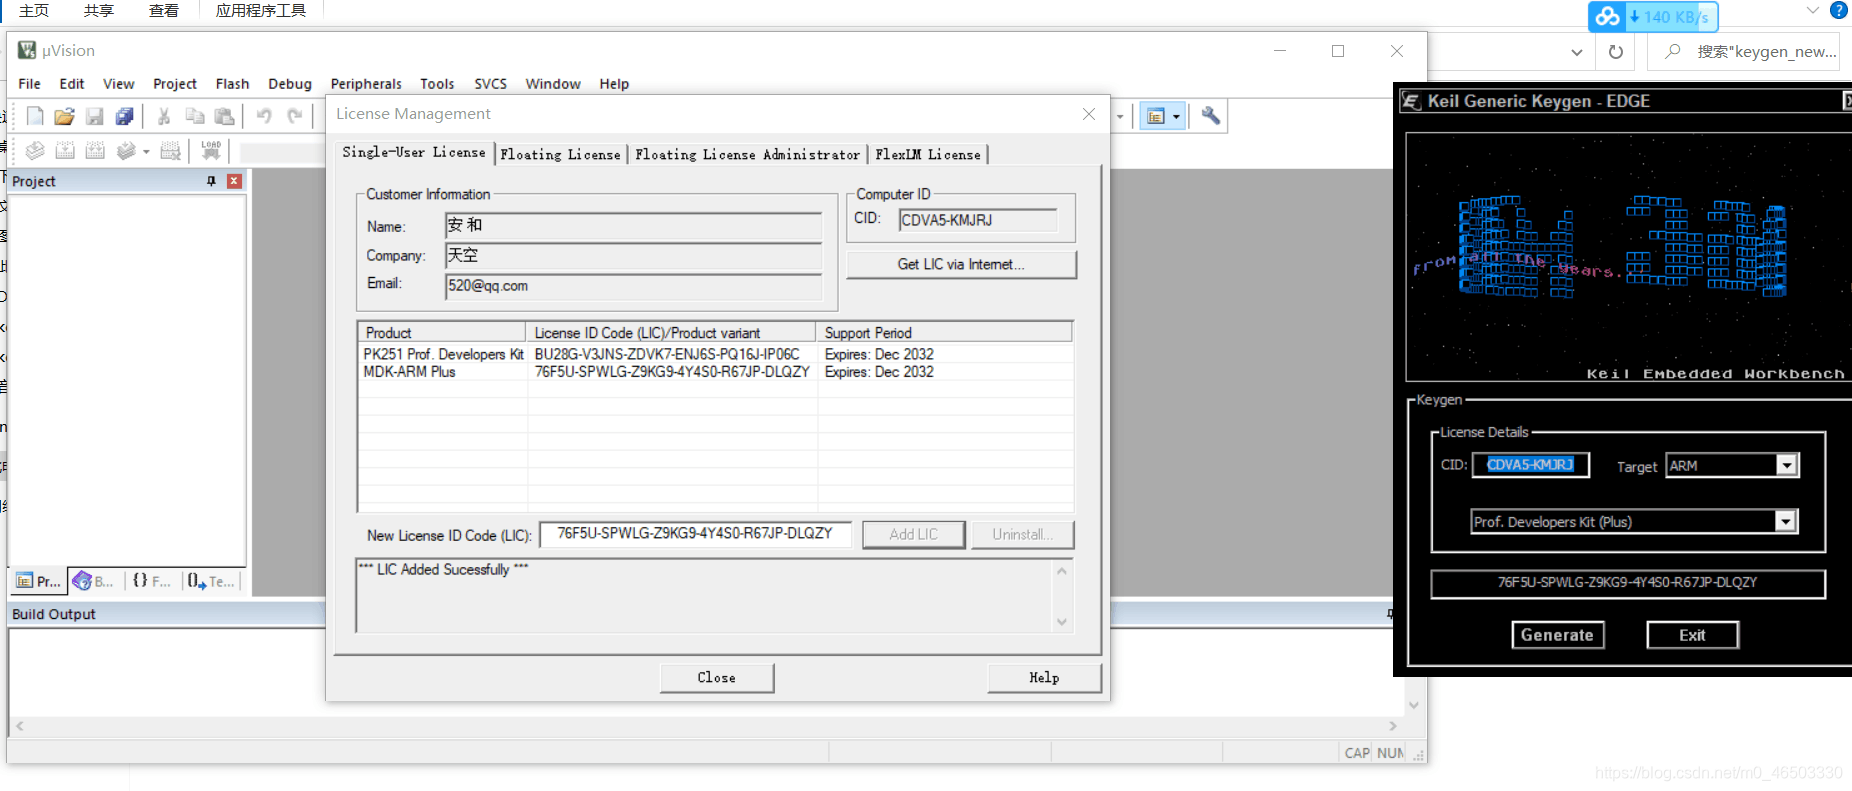Click the window layout icon in µVision toolbar
Screen dimensions: 1852x791
[1156, 117]
